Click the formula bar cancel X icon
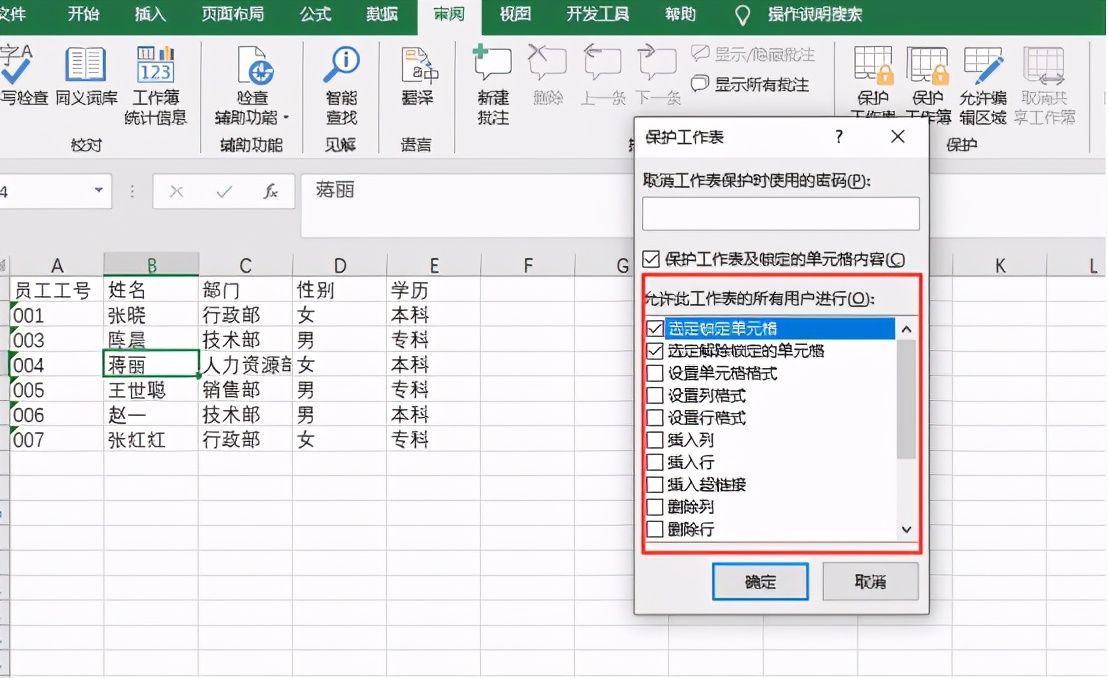This screenshot has height=678, width=1108. tap(177, 192)
